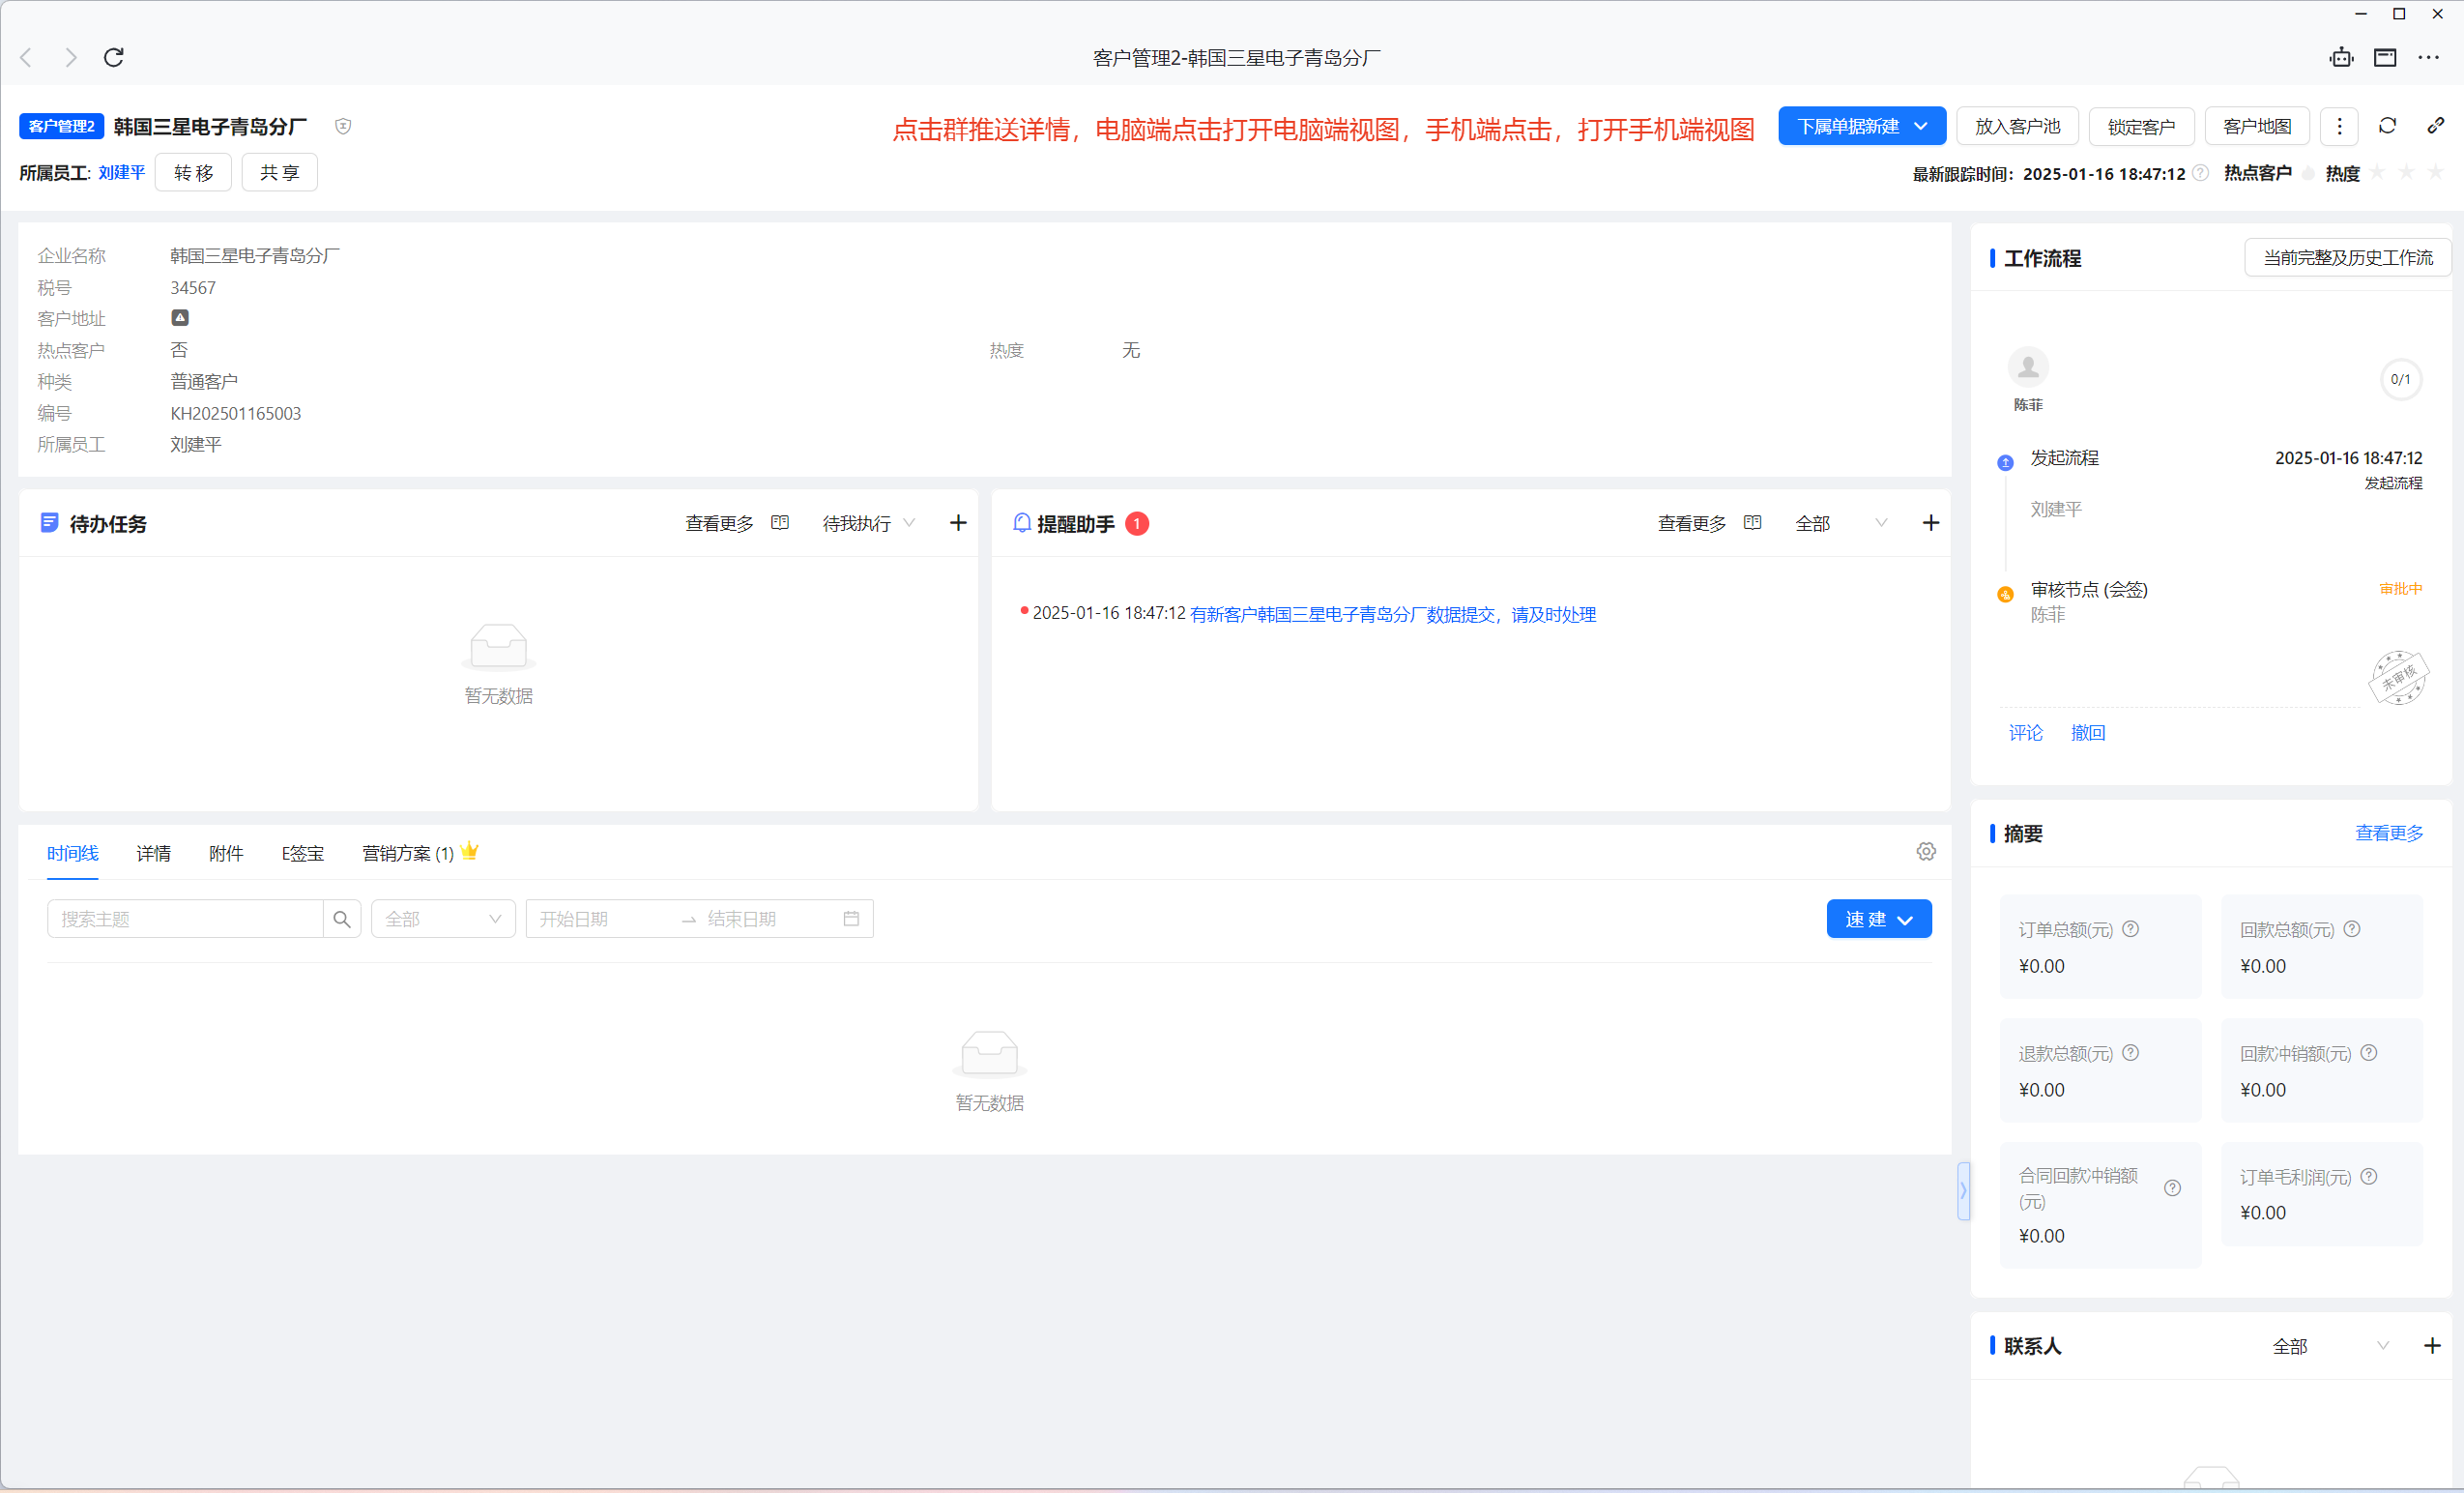Add a new task in 待办任务
The image size is (2464, 1493).
click(958, 523)
